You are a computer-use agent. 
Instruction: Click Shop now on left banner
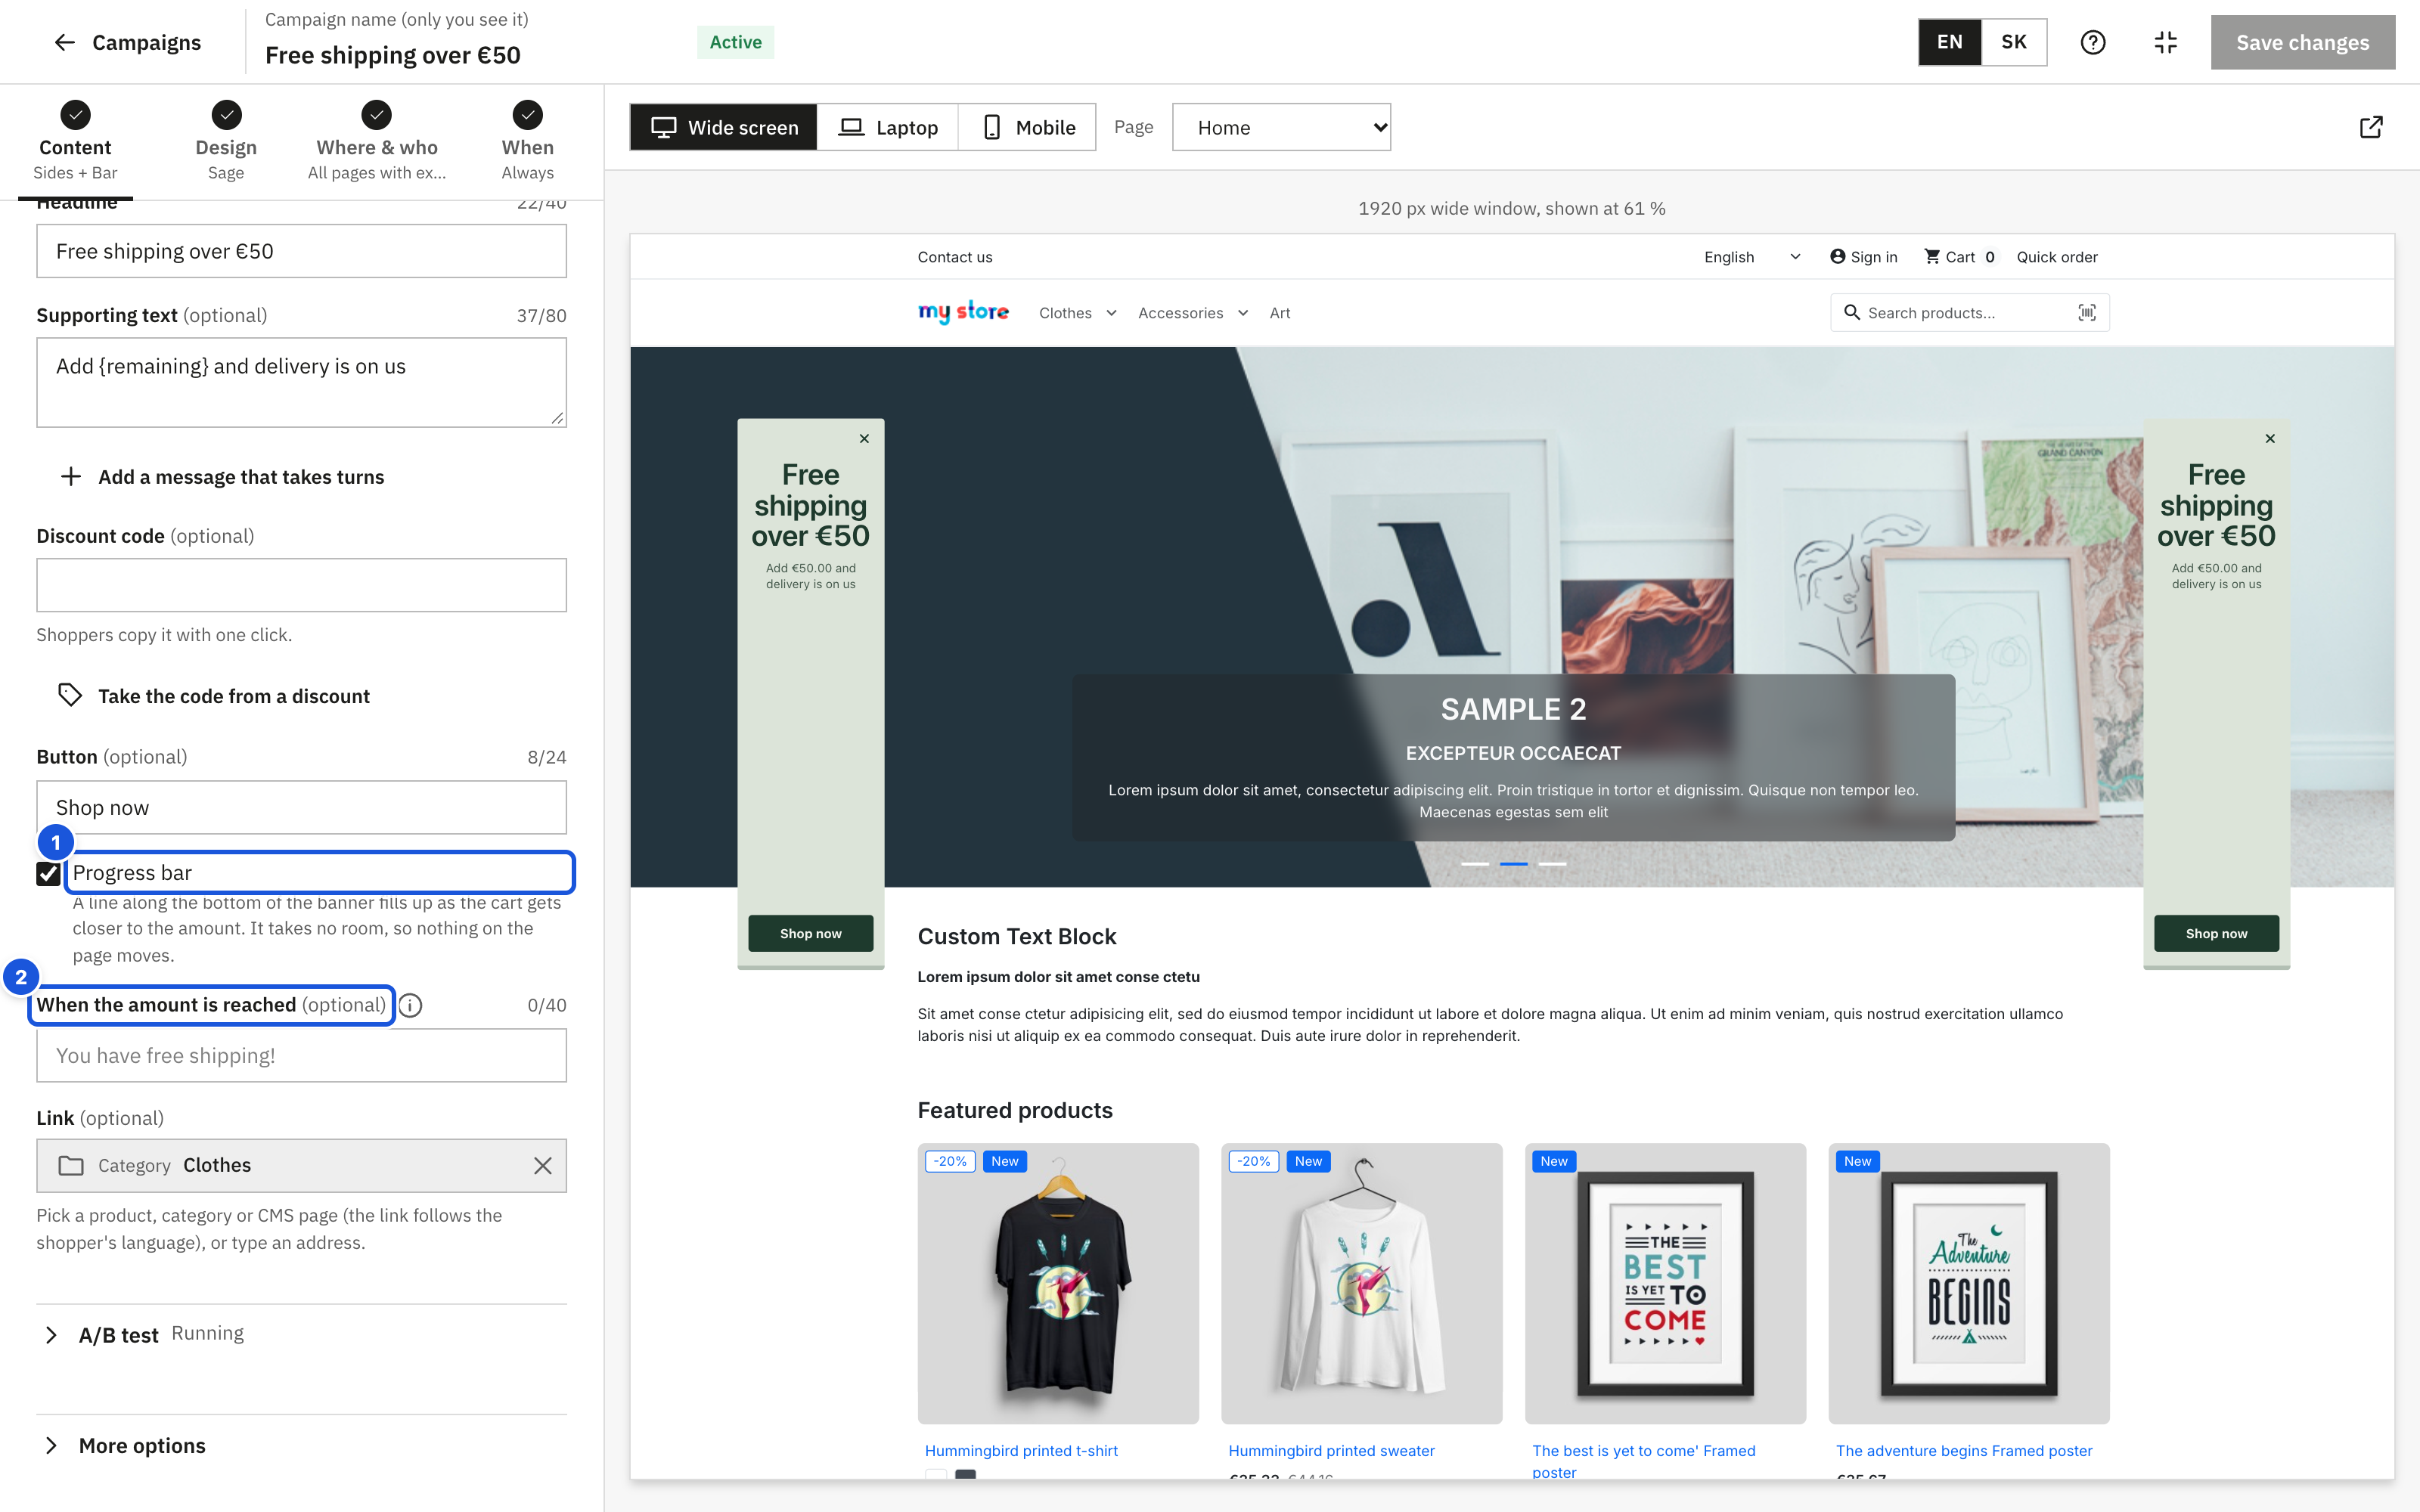click(811, 933)
